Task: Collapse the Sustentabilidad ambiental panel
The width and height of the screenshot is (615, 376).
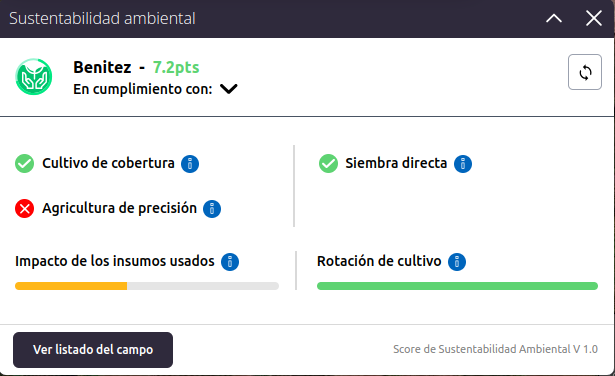Action: coord(554,18)
